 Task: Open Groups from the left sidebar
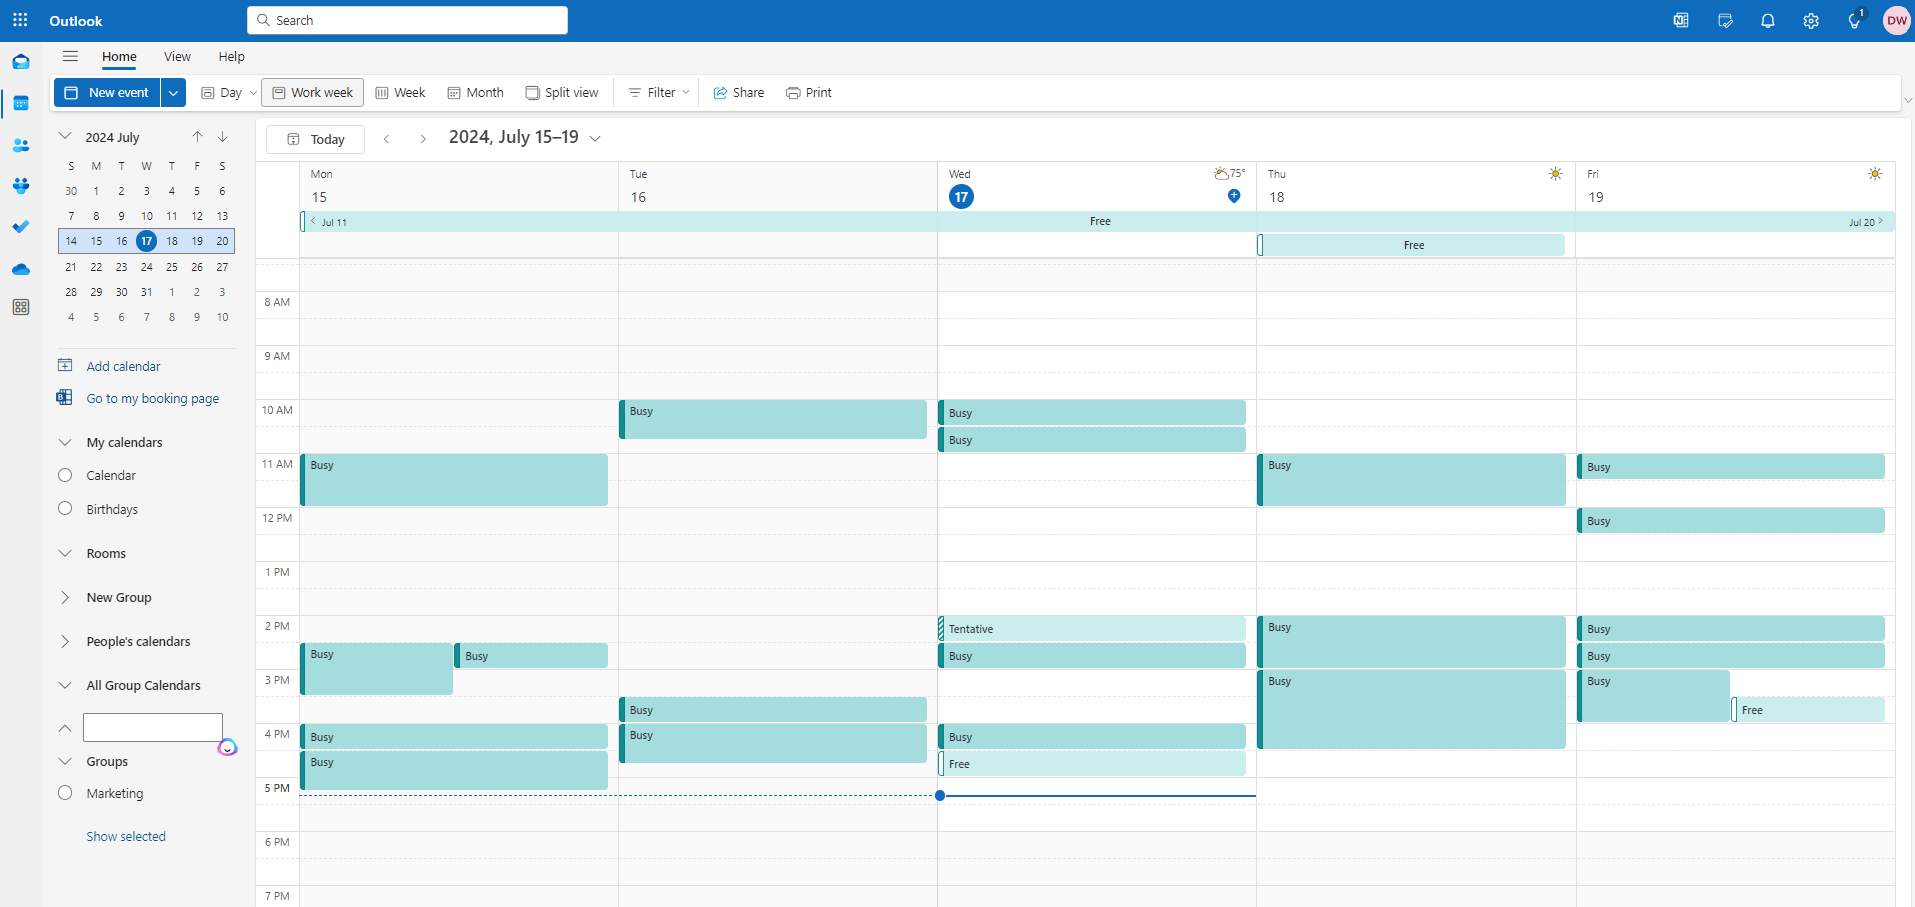click(x=20, y=186)
